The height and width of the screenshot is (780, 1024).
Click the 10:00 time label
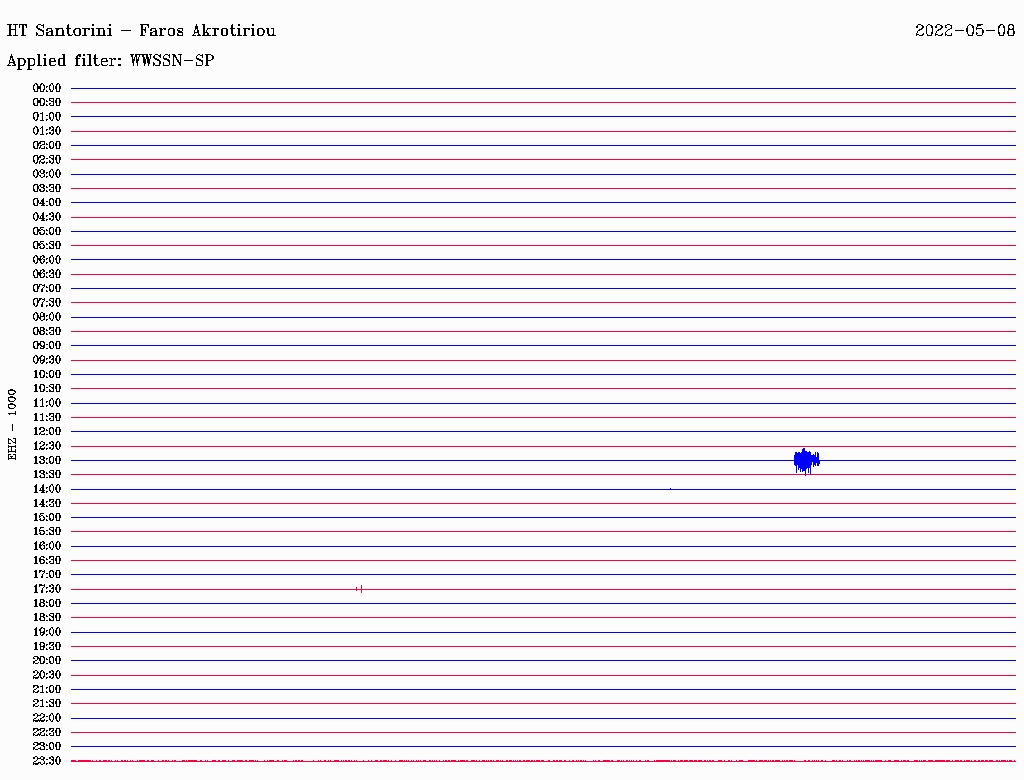point(47,374)
